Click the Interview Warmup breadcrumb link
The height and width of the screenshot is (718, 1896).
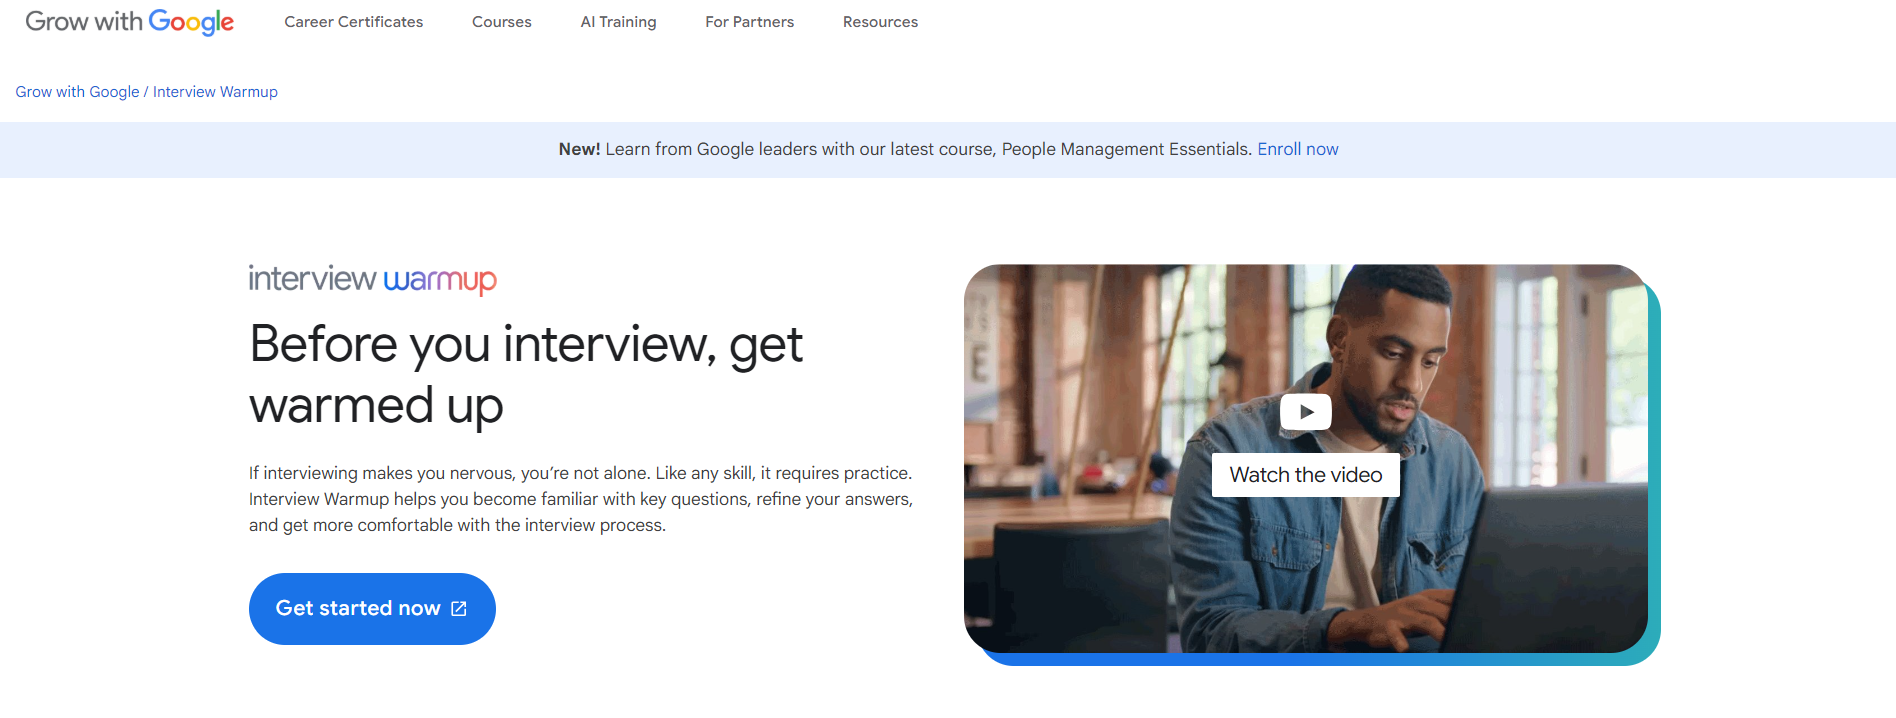point(215,92)
